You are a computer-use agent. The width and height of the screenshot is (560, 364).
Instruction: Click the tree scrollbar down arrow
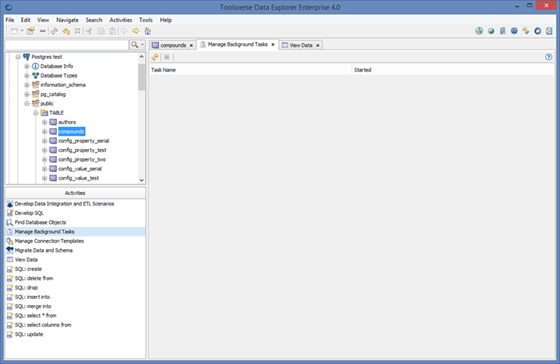tap(141, 180)
